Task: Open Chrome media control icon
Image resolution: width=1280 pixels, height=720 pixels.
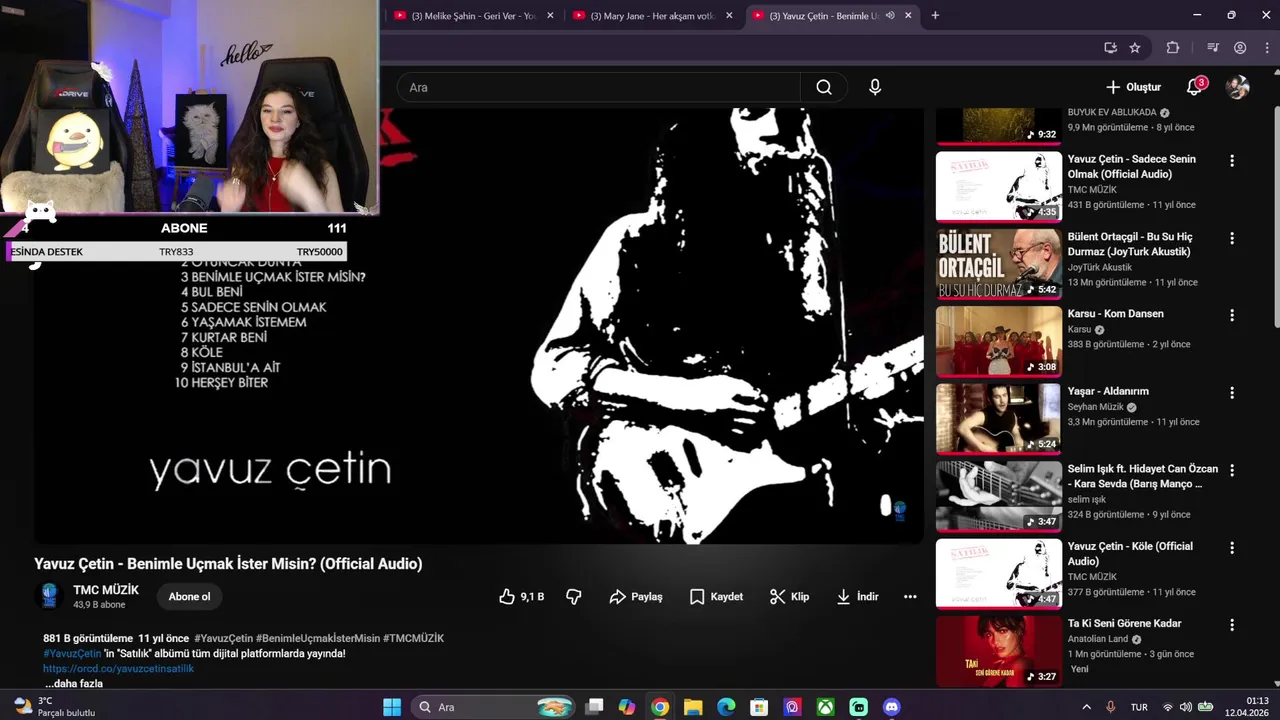Action: coord(1213,48)
